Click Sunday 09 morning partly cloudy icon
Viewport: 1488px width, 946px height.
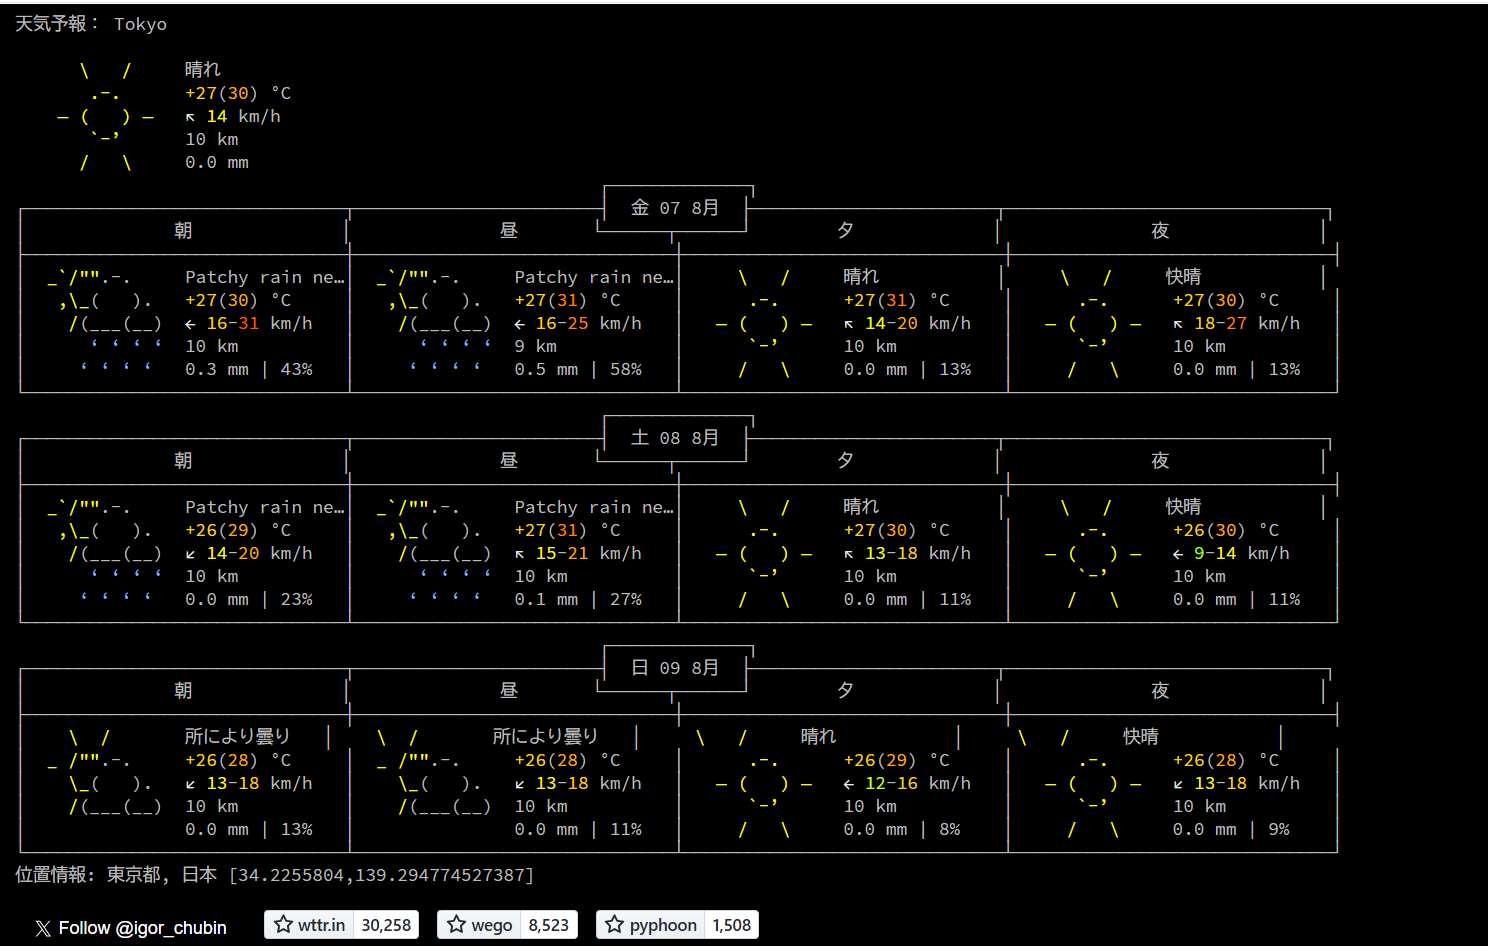[x=104, y=772]
